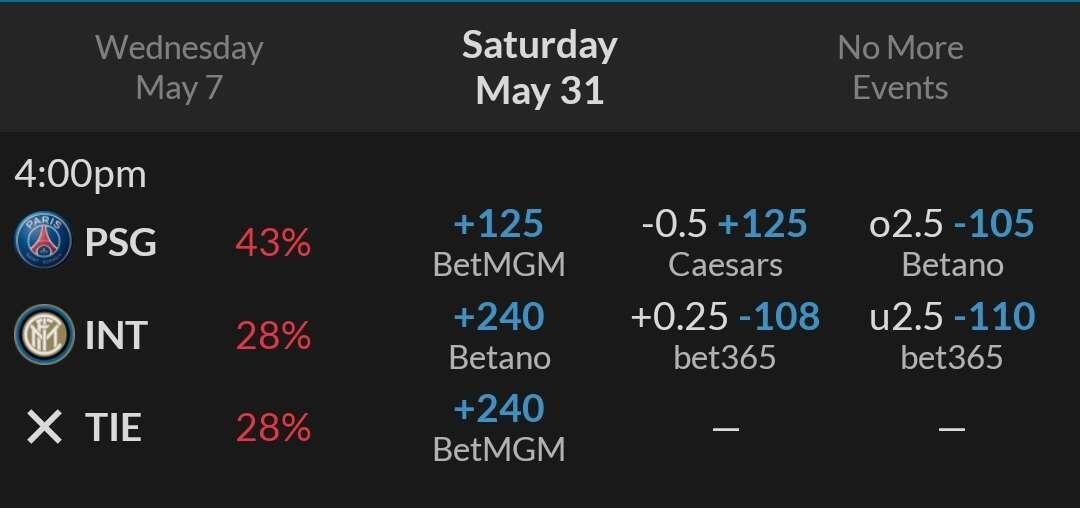This screenshot has width=1080, height=508.
Task: Switch to Wednesday May 7 date tab
Action: click(x=179, y=68)
